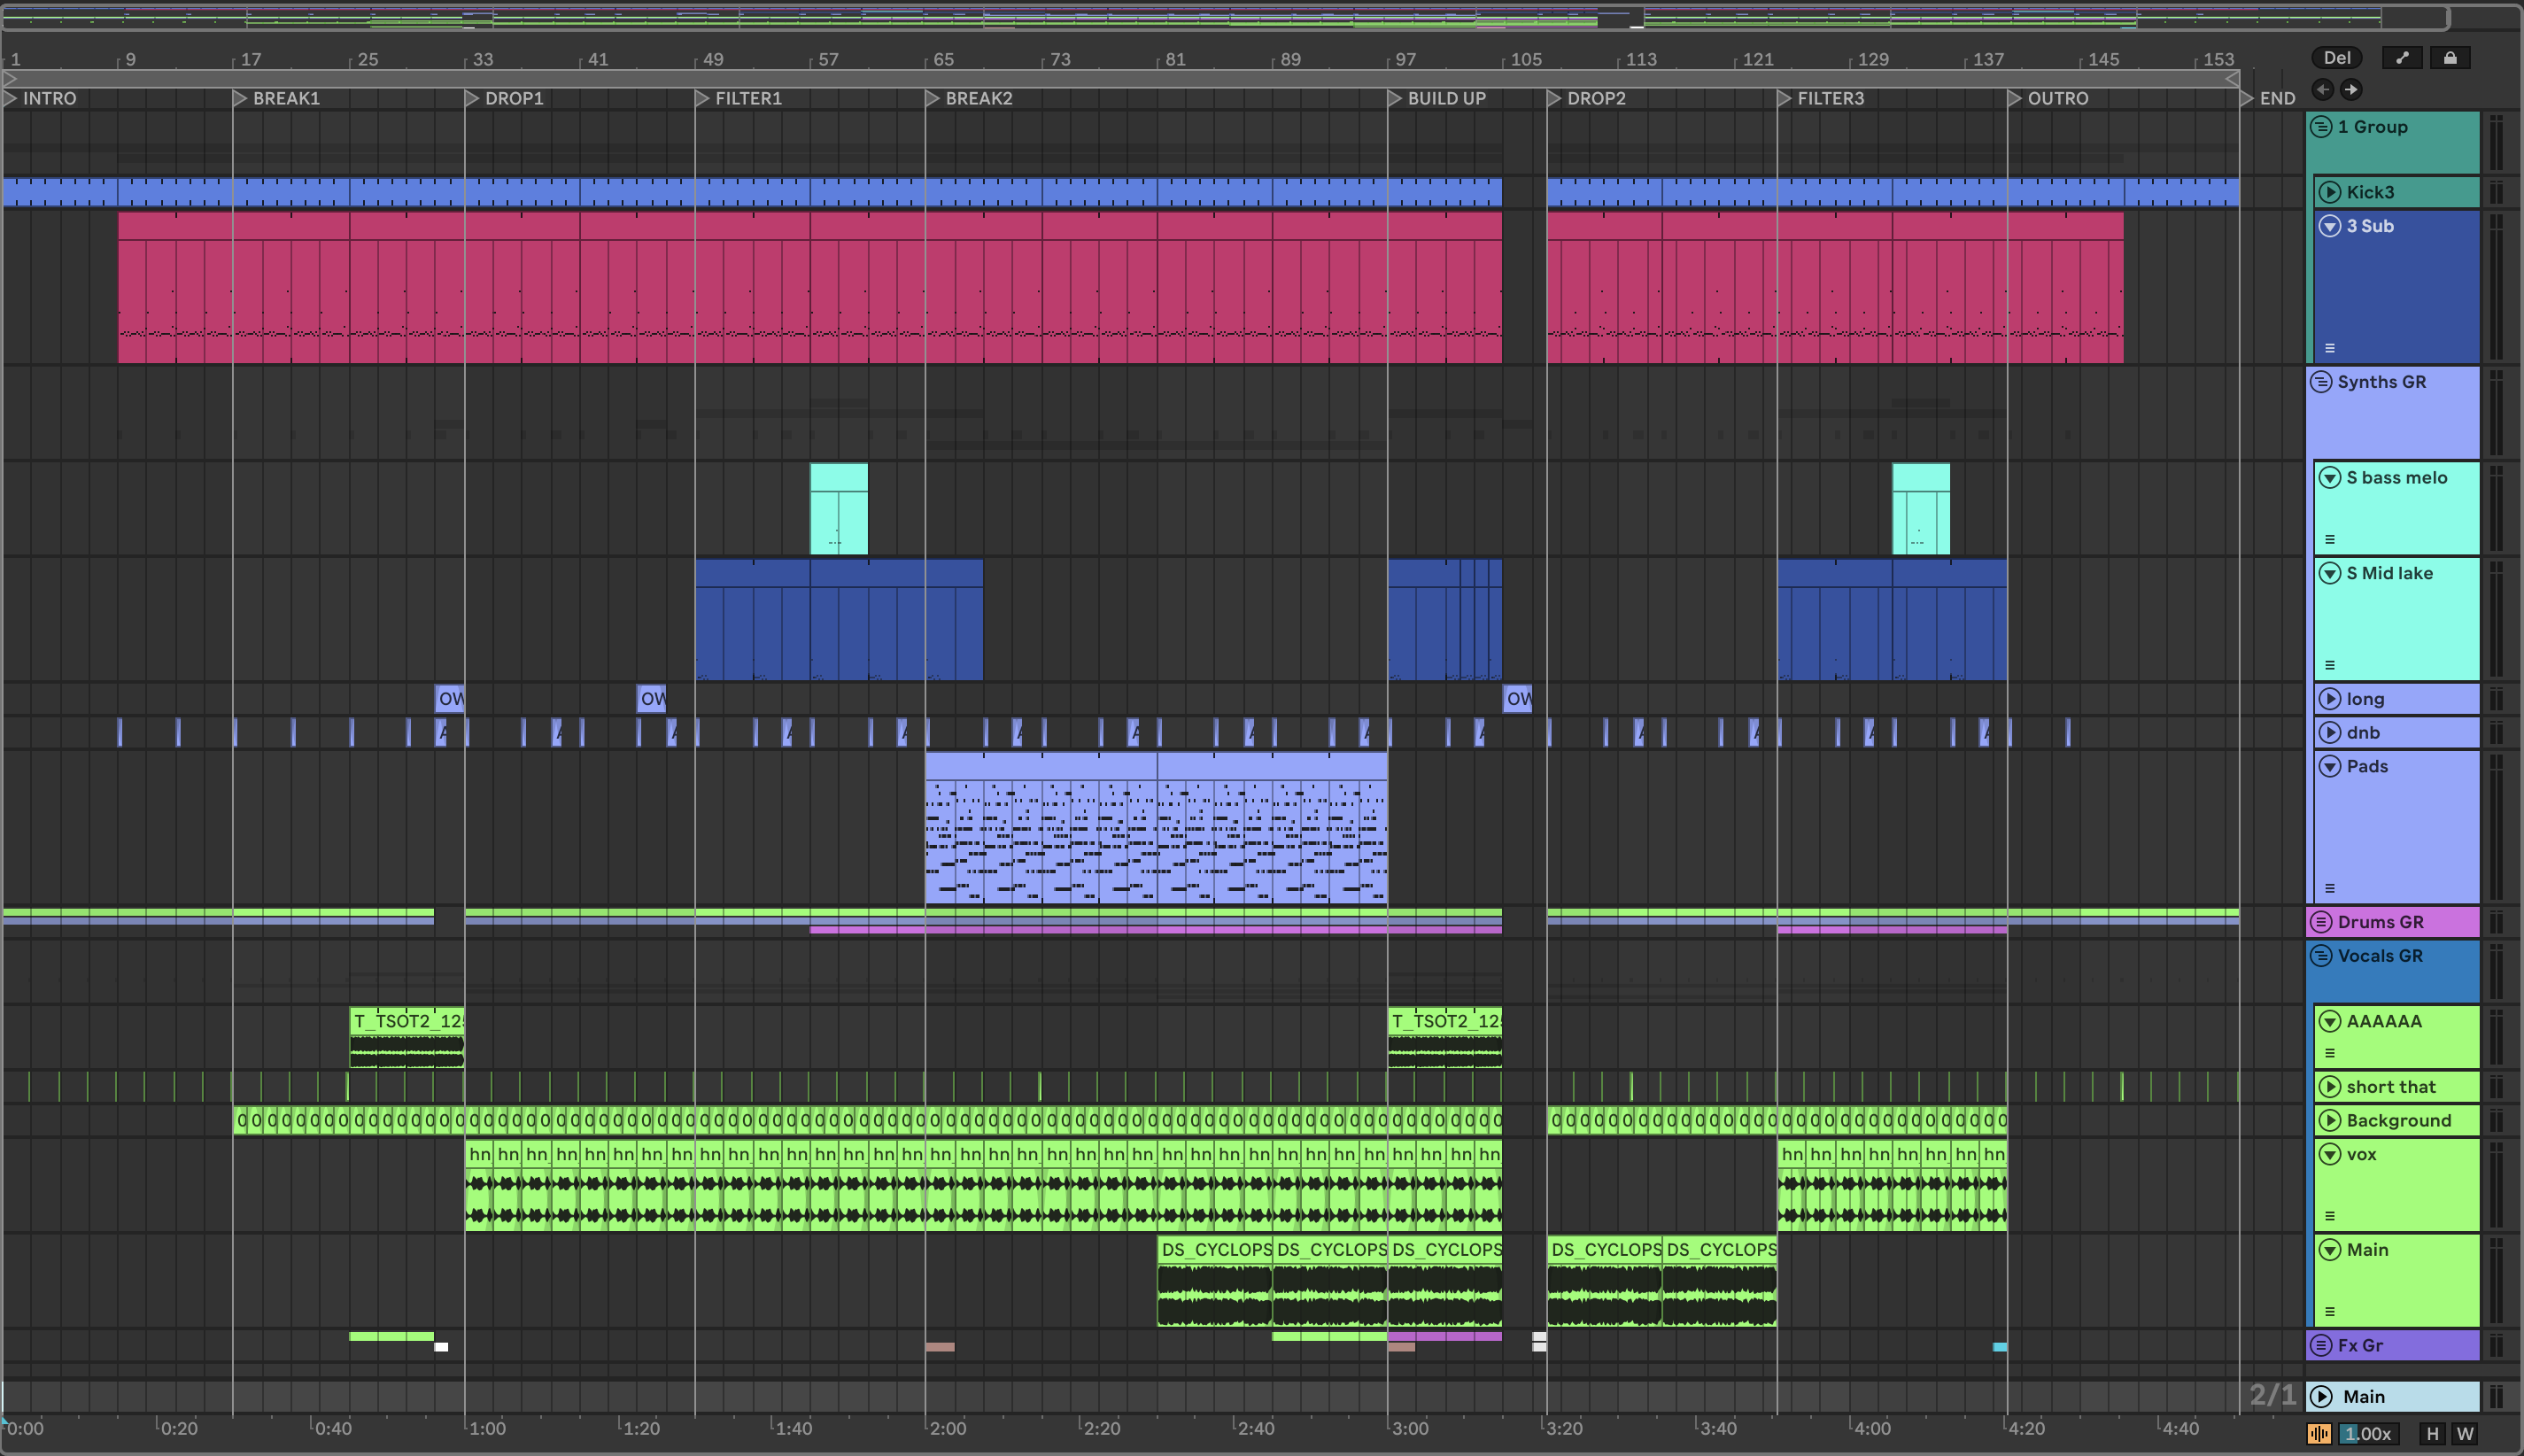Toggle the automation link icon button
2524x1456 pixels.
(2402, 58)
